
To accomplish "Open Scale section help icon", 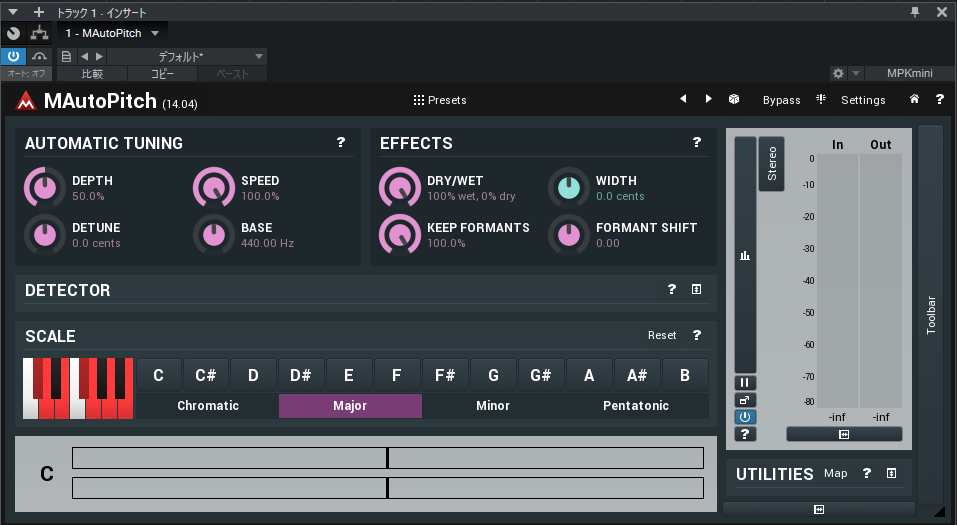I will pyautogui.click(x=696, y=335).
